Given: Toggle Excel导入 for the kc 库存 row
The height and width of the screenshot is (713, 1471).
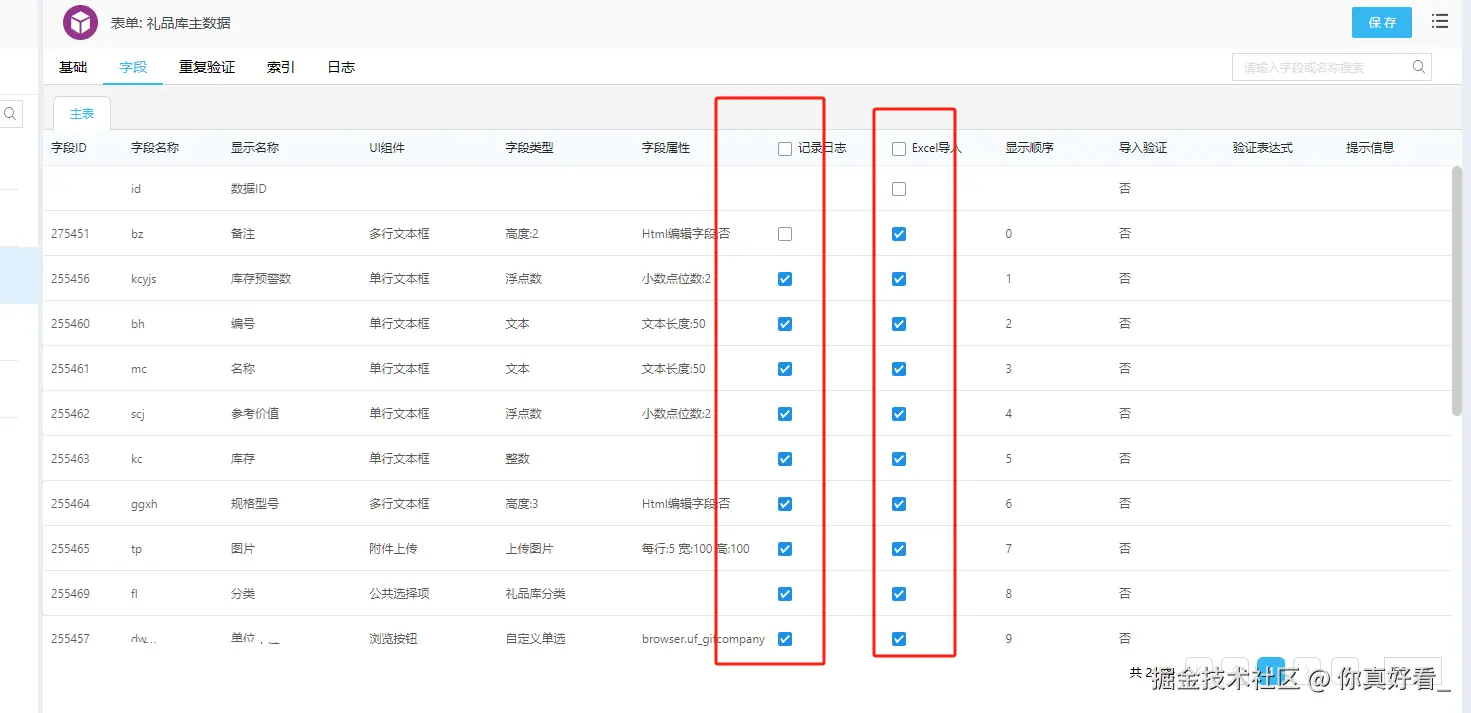Looking at the screenshot, I should coord(899,459).
